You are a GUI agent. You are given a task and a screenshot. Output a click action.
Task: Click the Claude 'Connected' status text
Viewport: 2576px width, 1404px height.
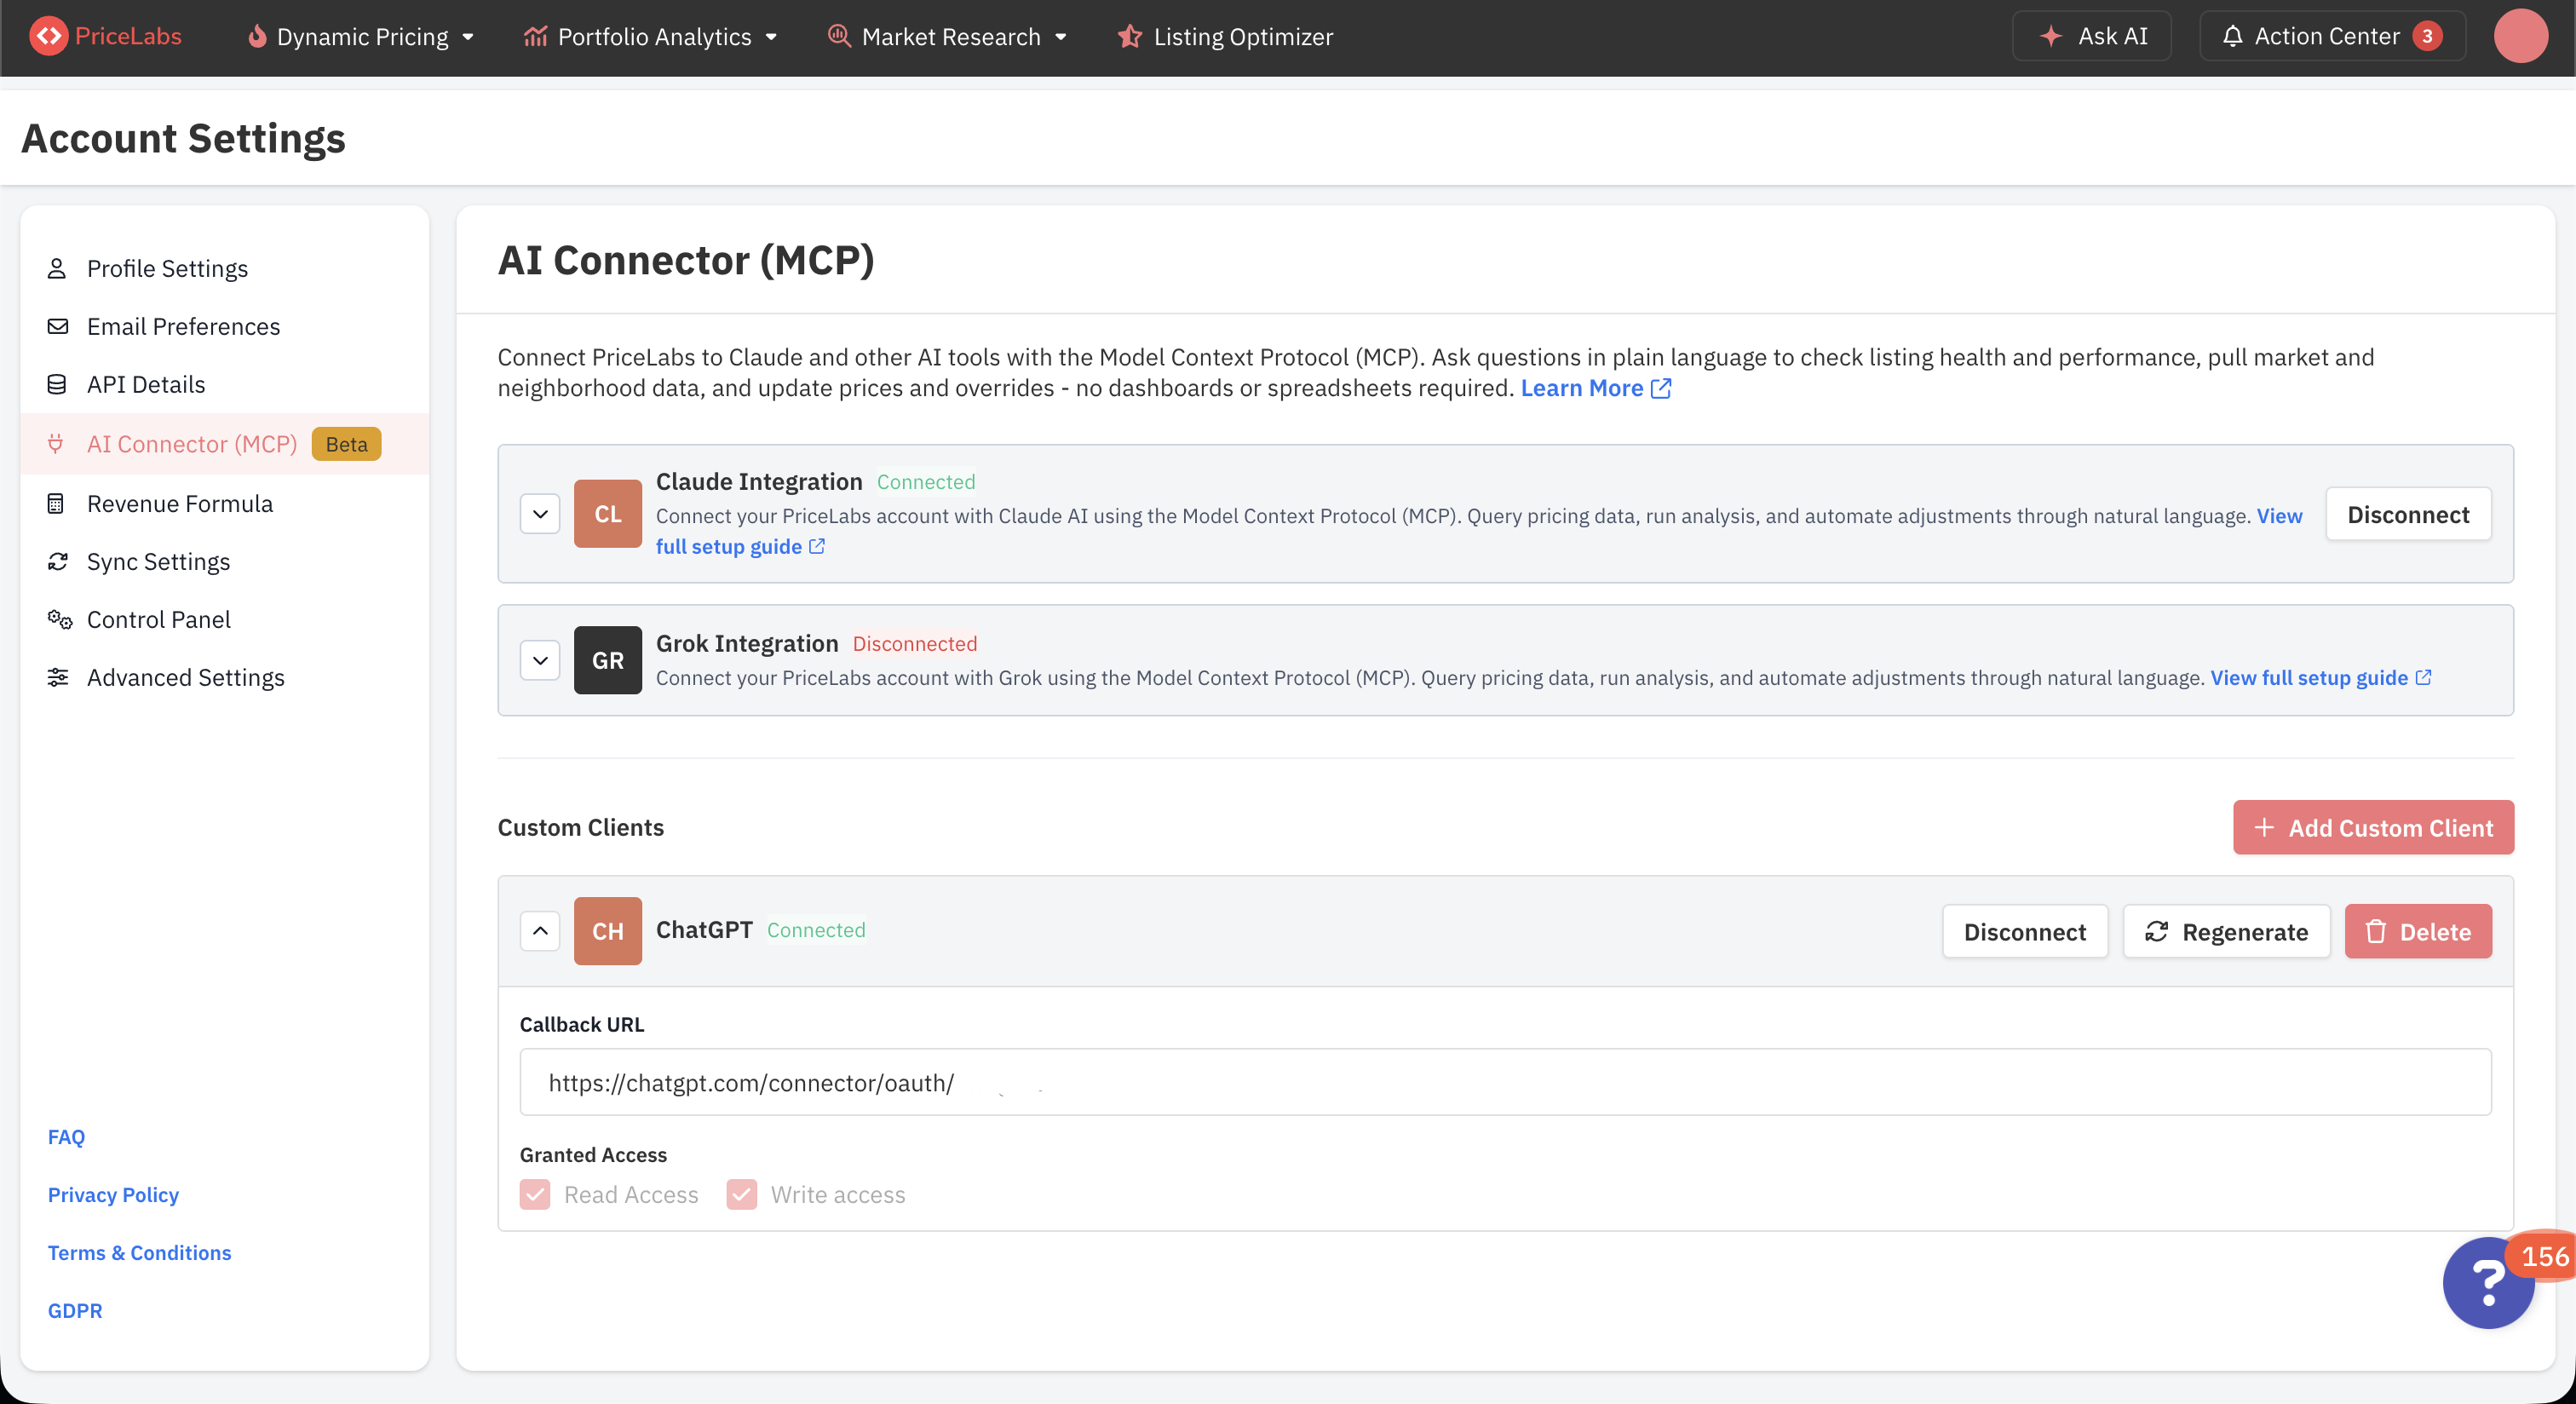(x=926, y=482)
